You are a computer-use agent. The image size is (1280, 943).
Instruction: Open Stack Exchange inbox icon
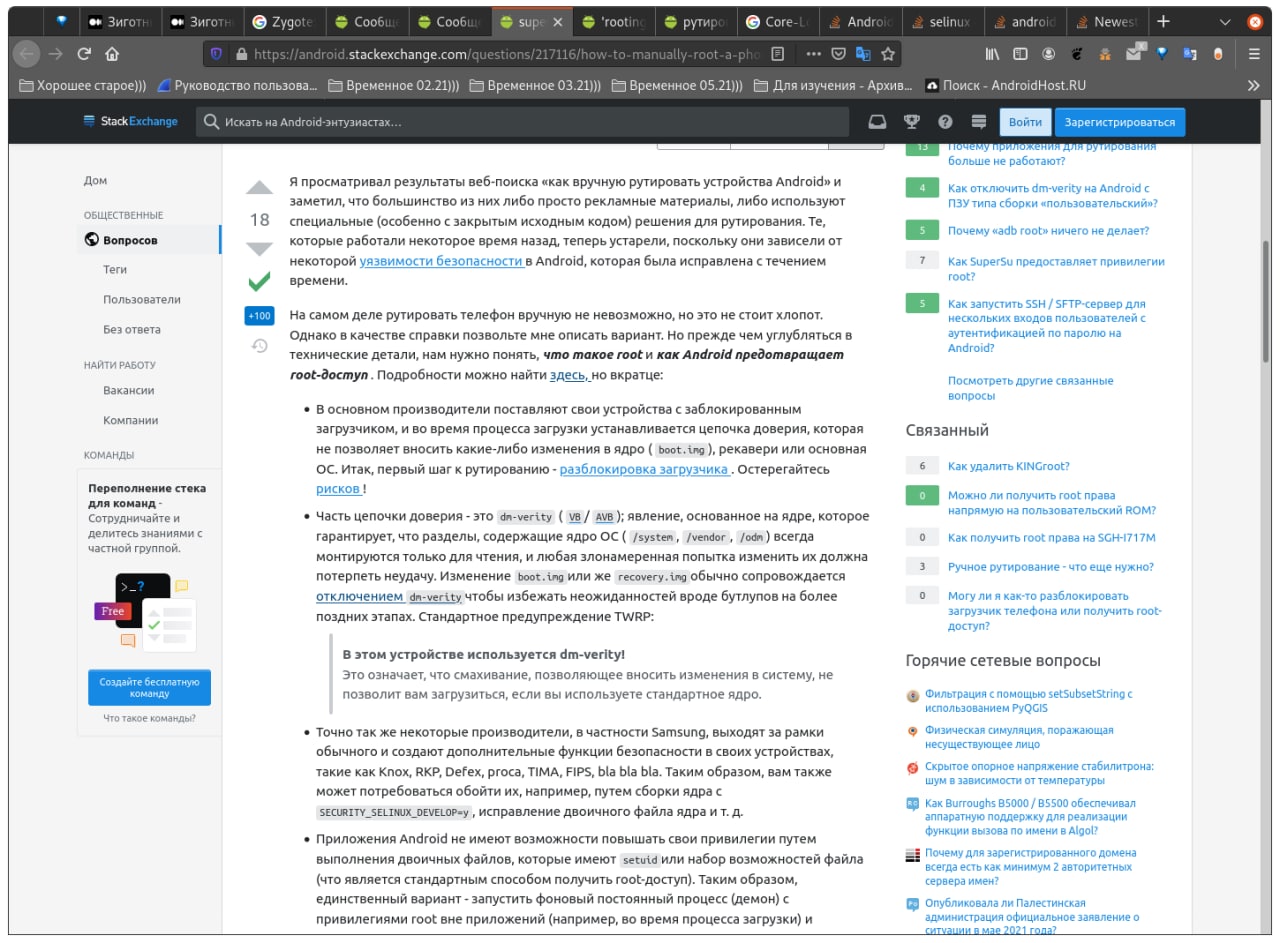[x=877, y=122]
